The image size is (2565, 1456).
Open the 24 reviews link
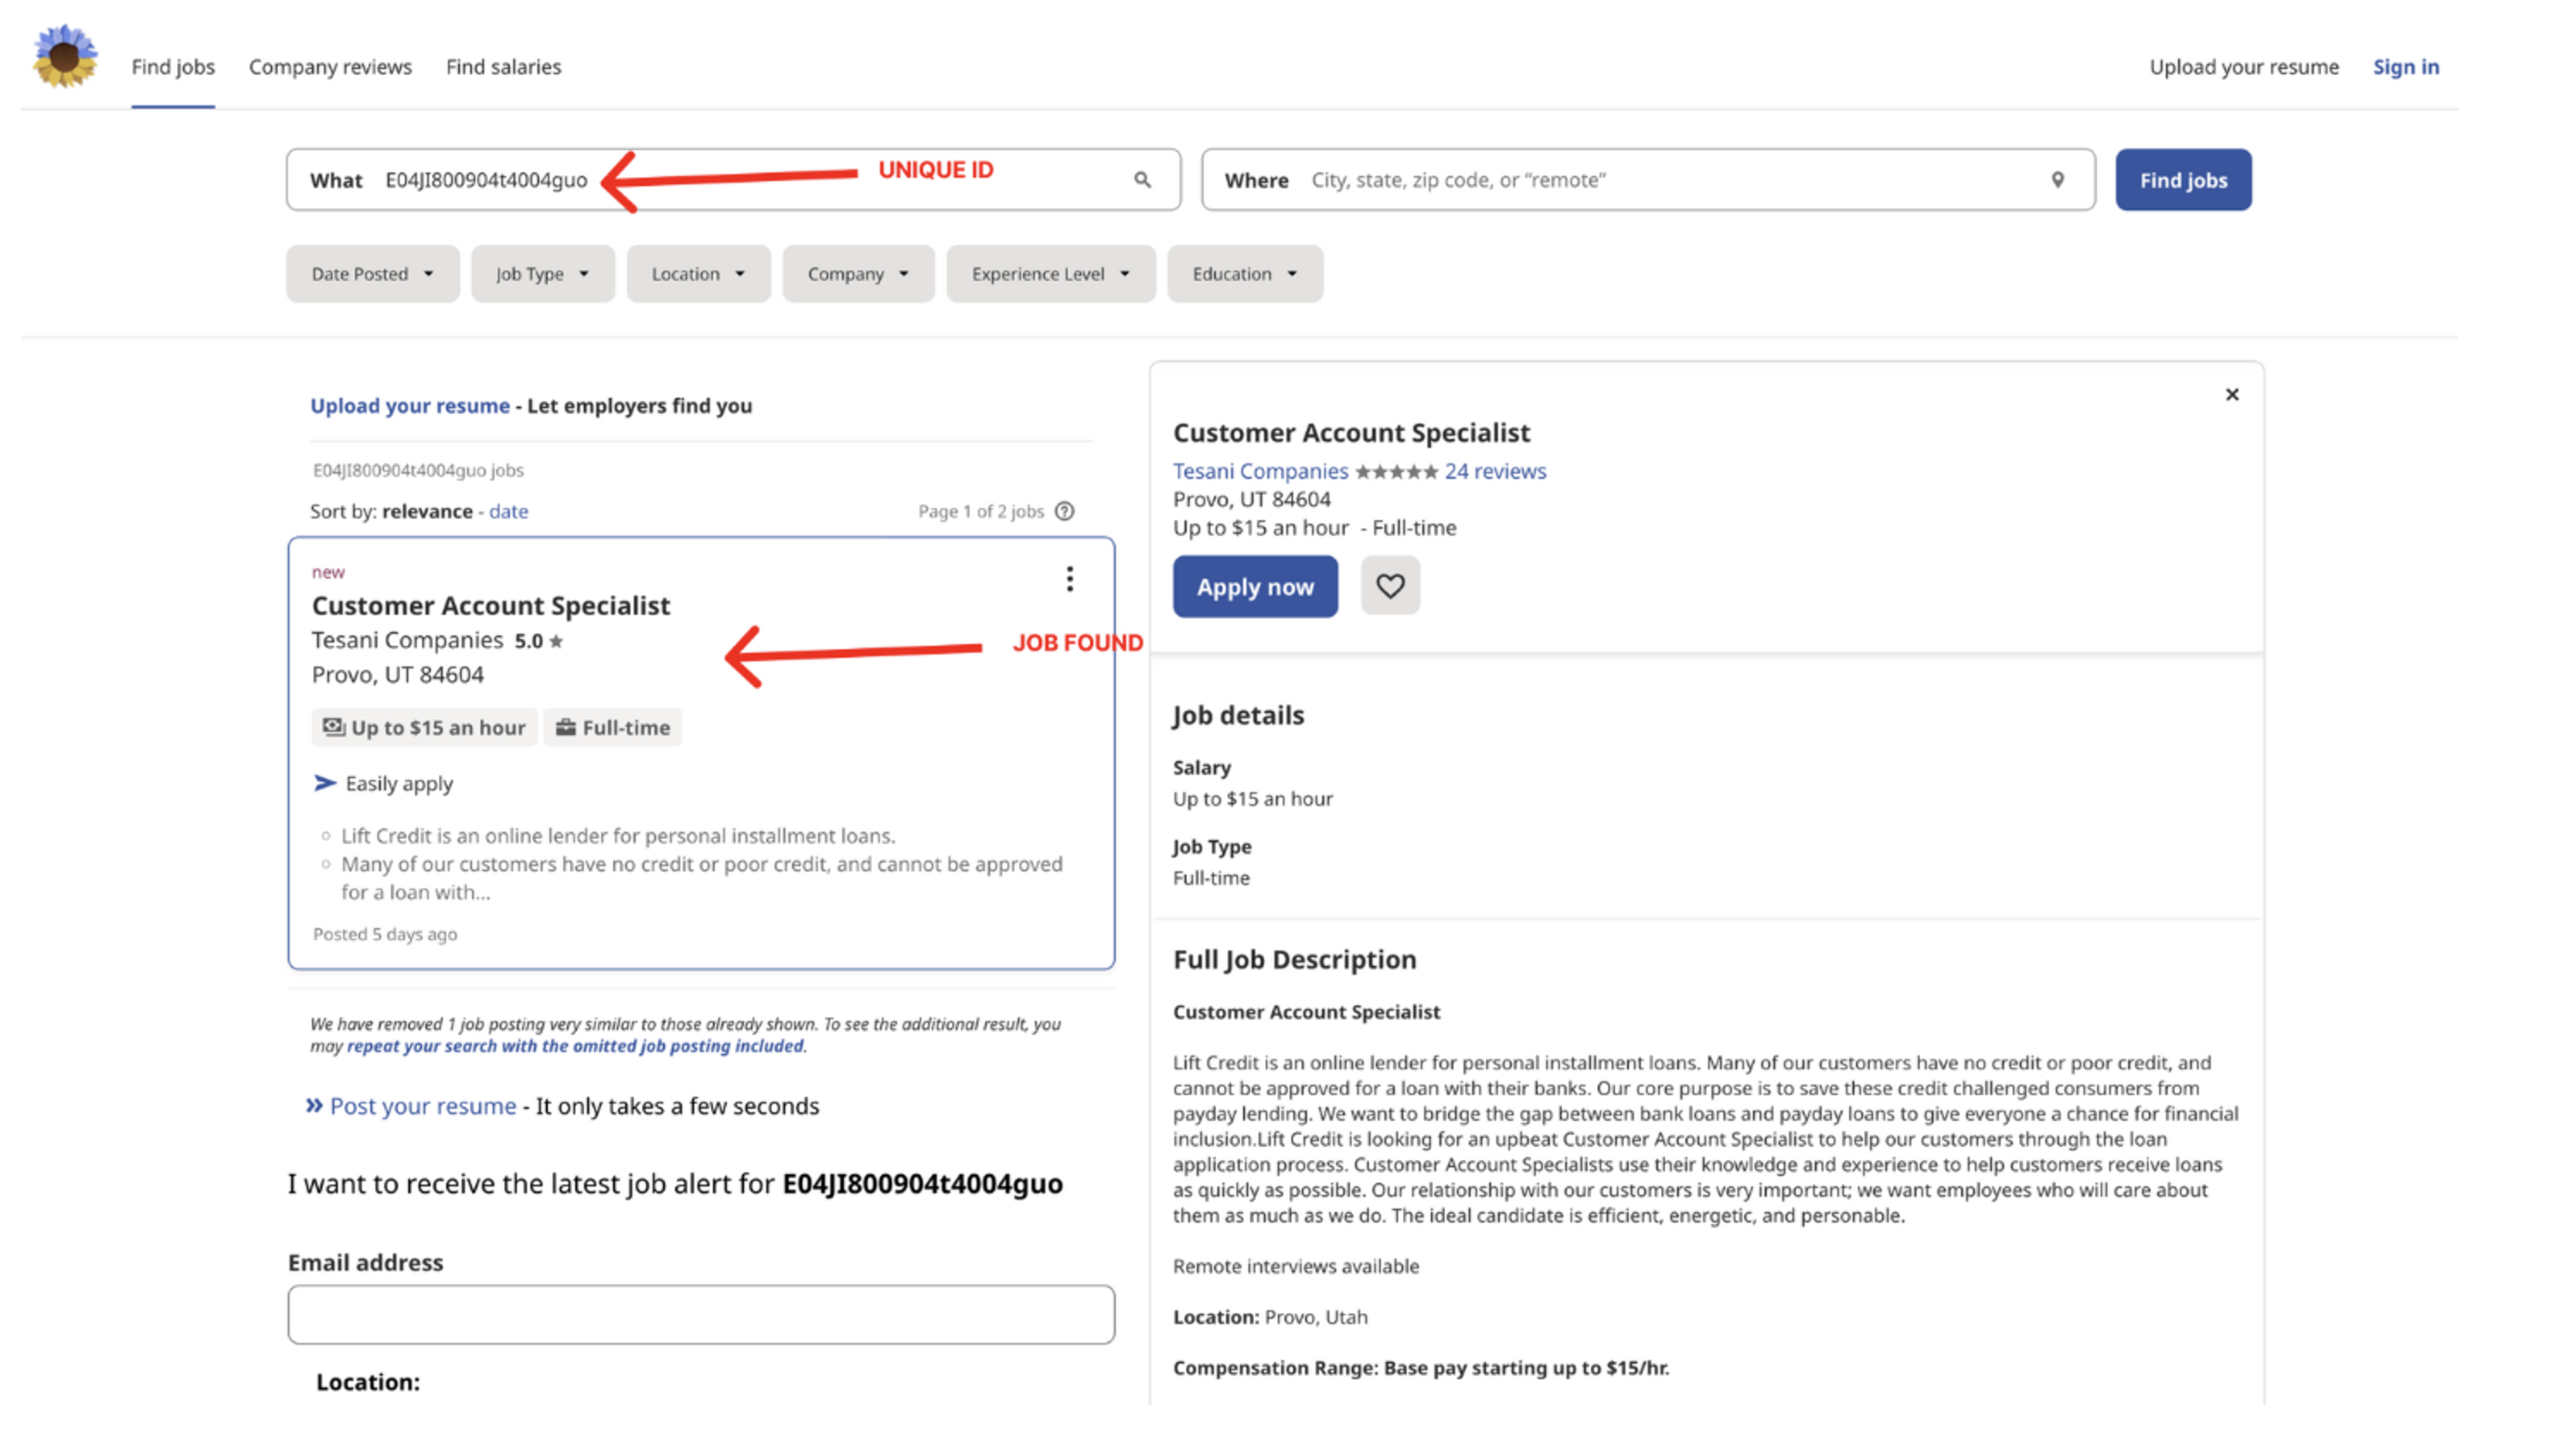[1494, 471]
